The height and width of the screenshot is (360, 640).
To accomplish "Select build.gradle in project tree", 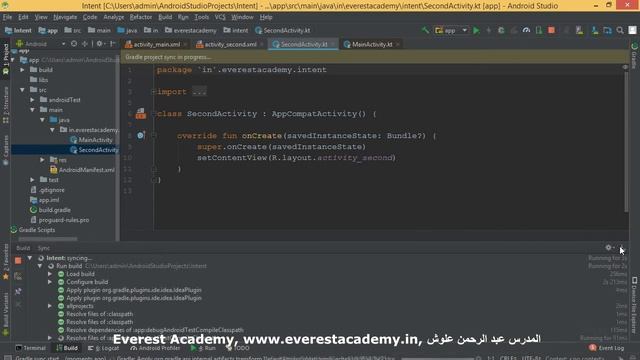I will click(x=55, y=210).
